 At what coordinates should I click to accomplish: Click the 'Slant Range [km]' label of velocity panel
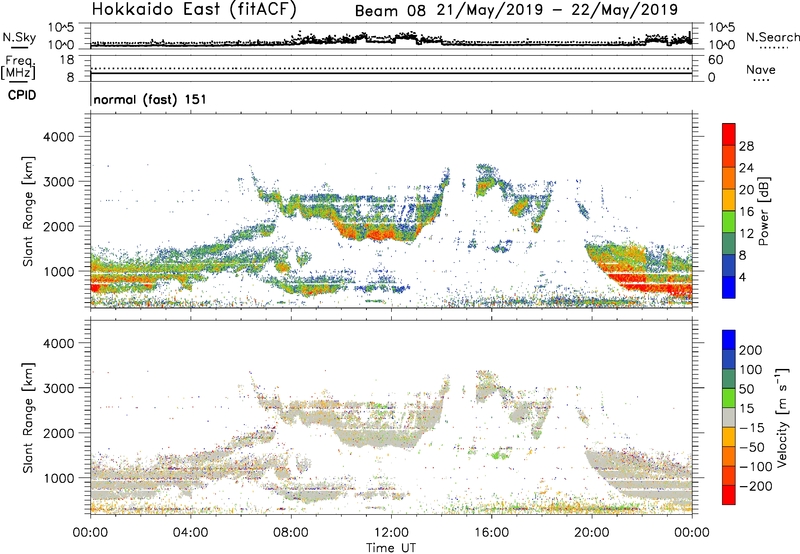click(28, 418)
